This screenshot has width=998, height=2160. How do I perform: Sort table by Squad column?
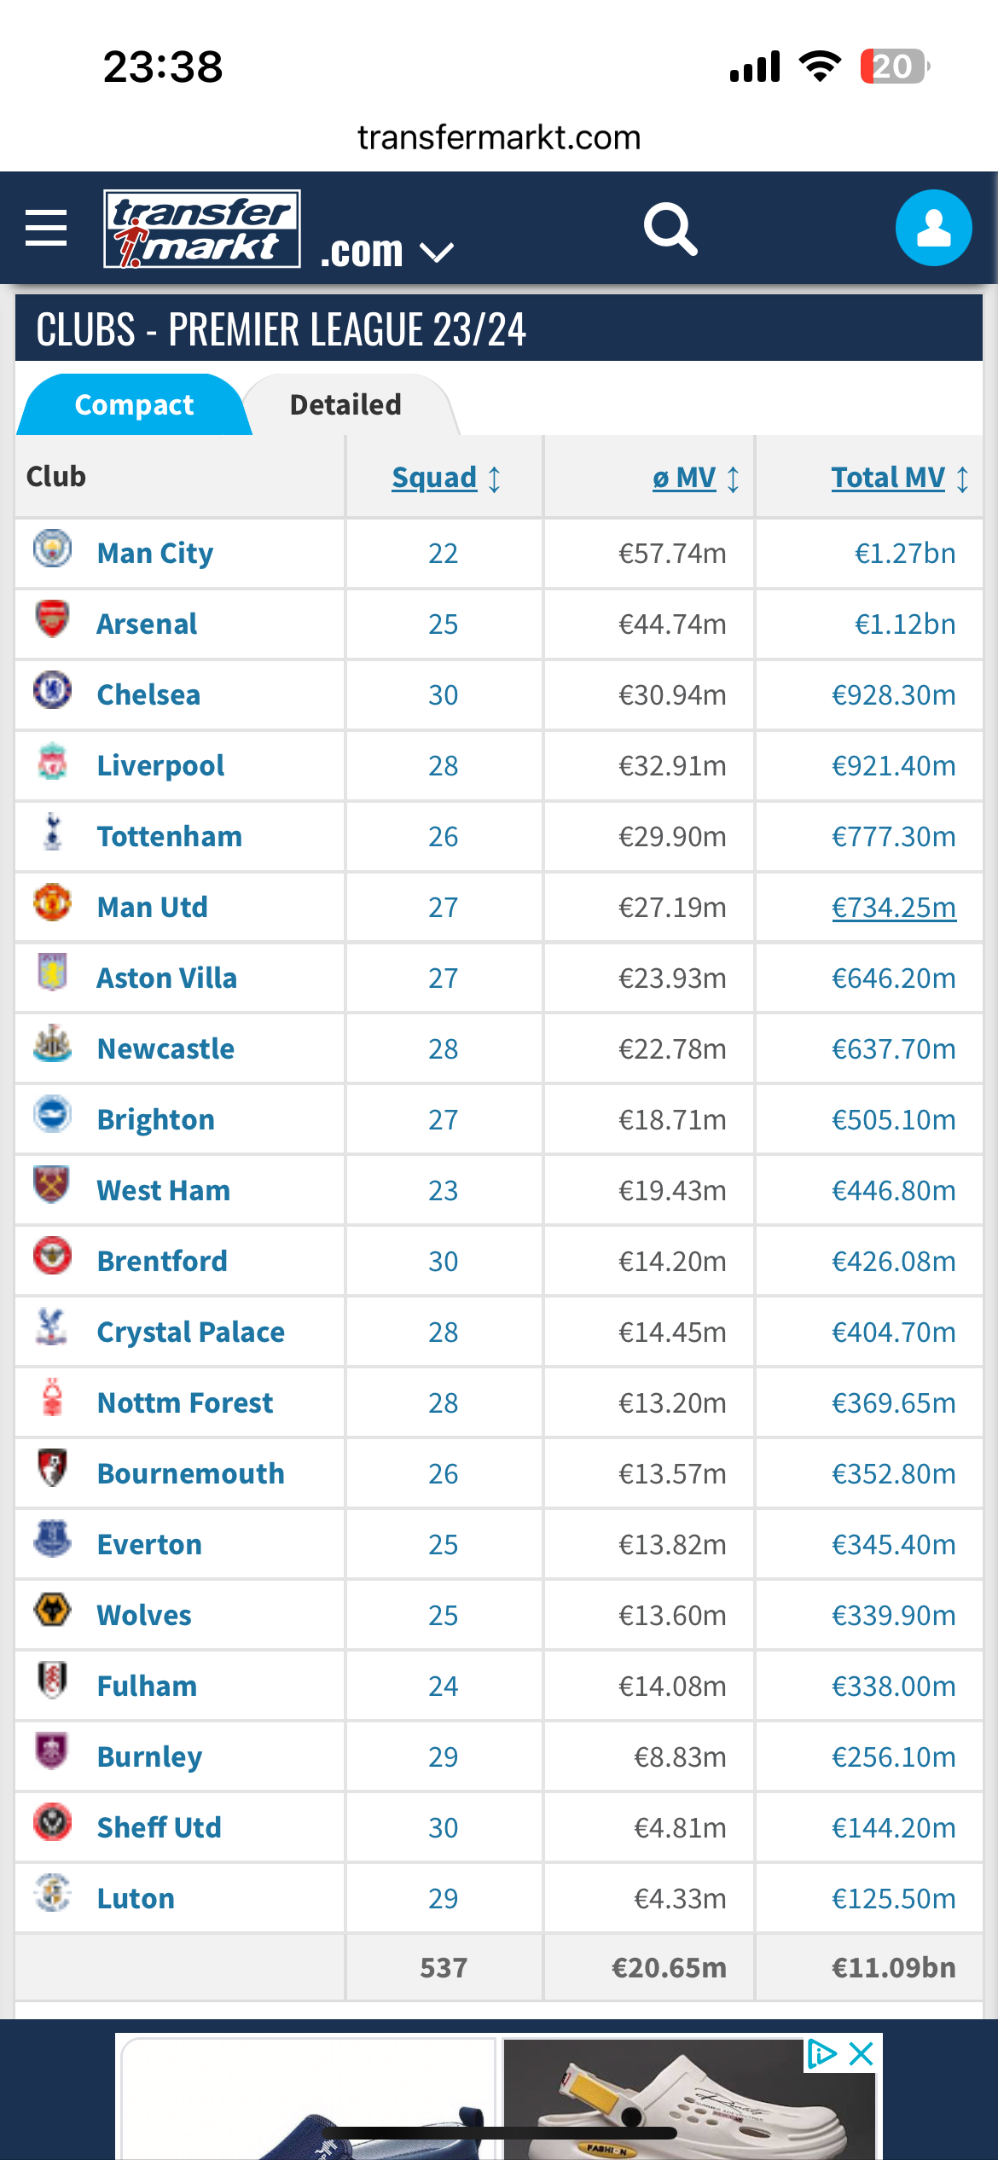pyautogui.click(x=446, y=478)
